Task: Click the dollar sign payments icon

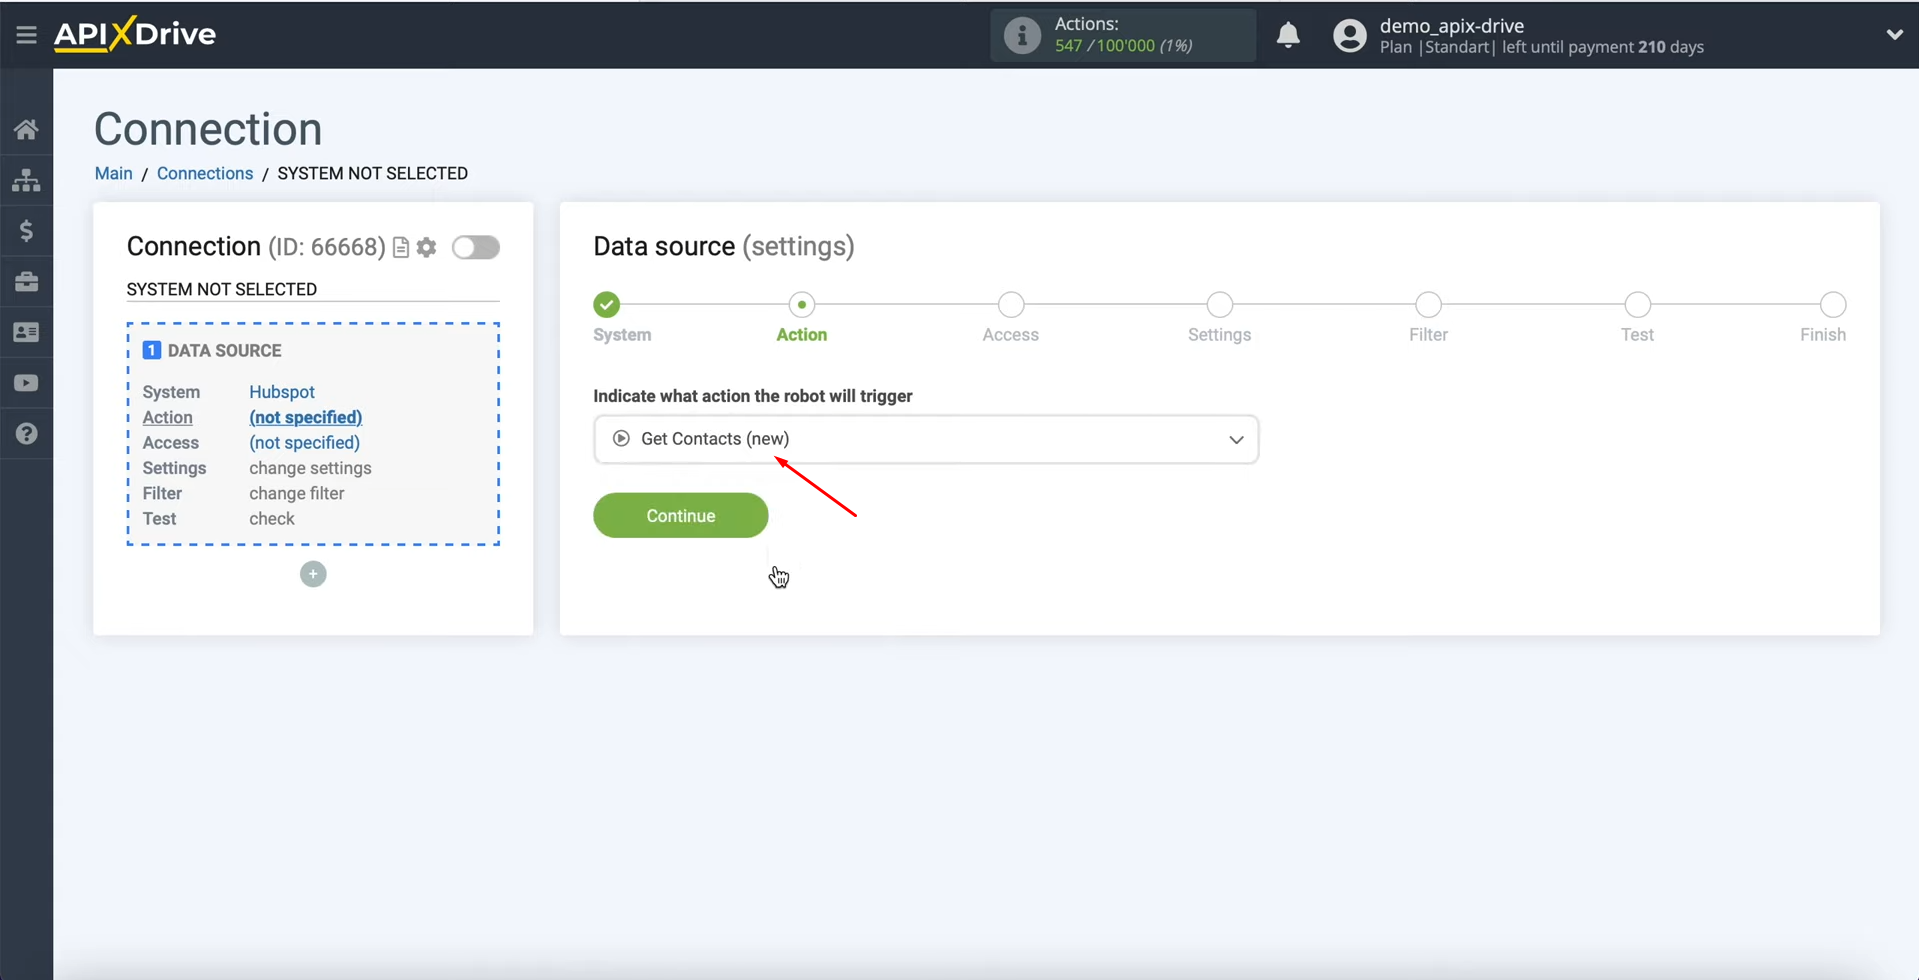Action: tap(26, 230)
